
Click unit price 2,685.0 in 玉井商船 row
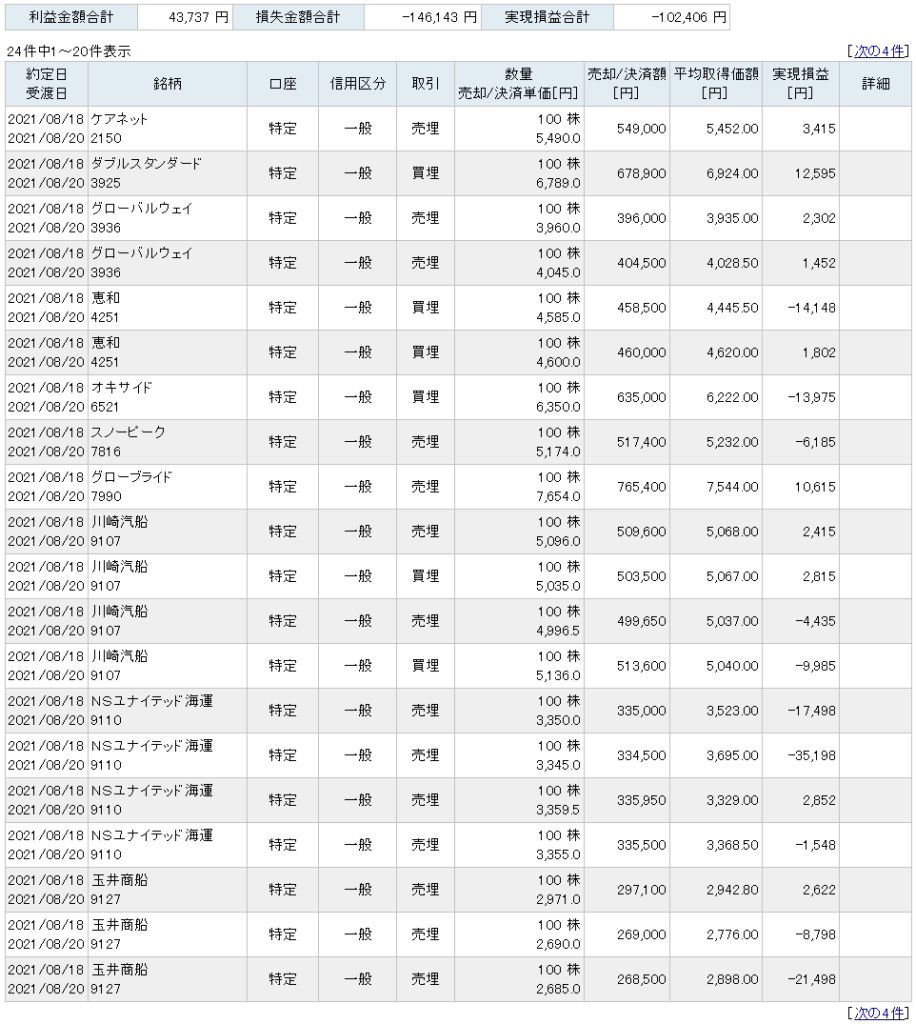tap(558, 989)
